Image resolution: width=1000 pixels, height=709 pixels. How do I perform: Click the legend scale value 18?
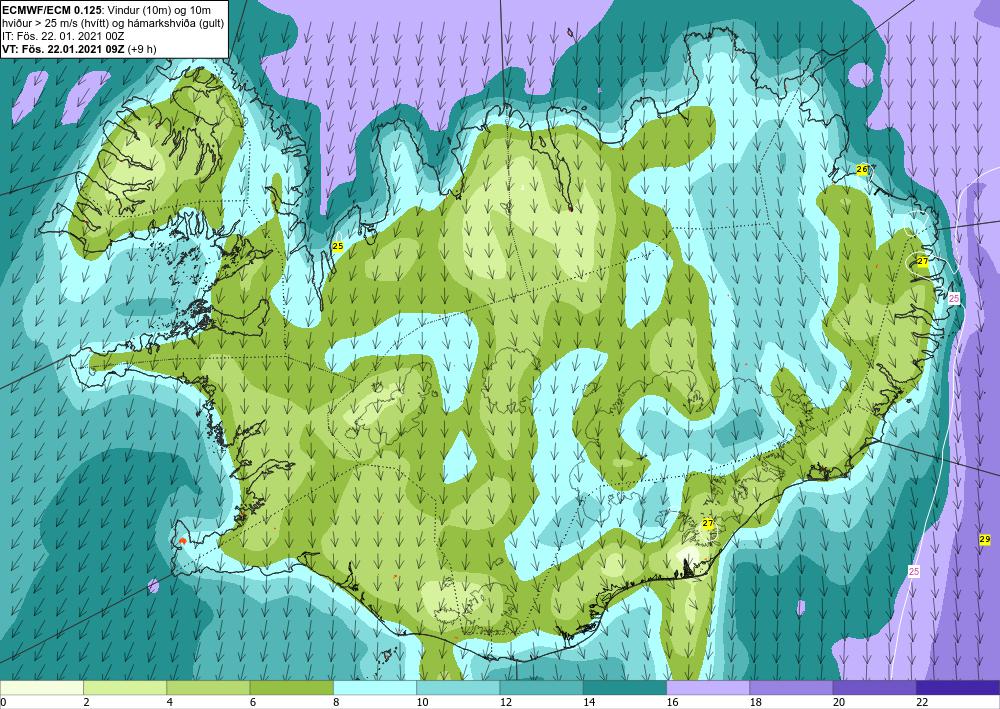click(756, 702)
